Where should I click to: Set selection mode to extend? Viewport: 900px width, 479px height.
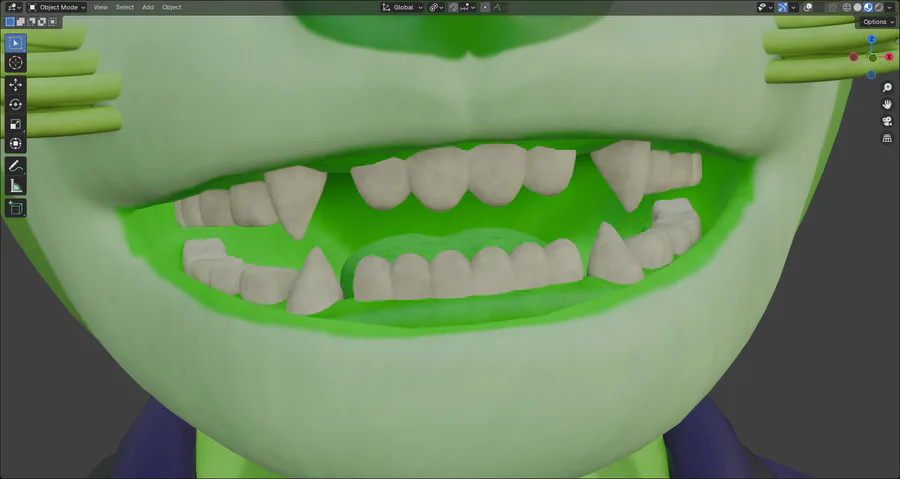point(21,22)
